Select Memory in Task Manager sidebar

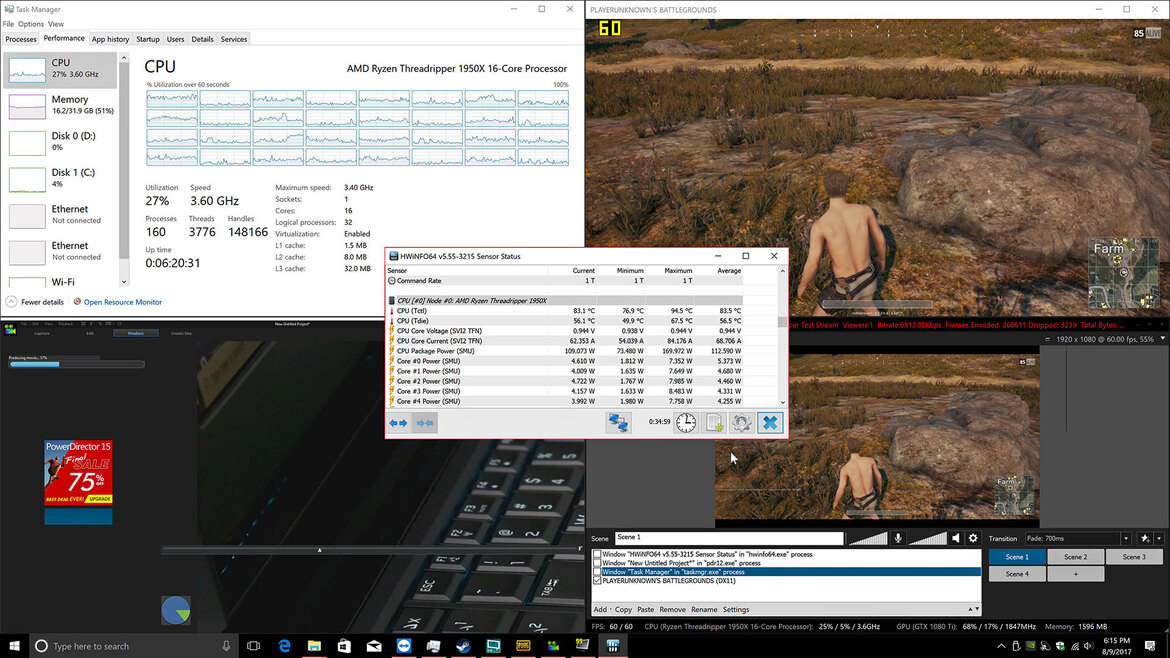[x=61, y=106]
